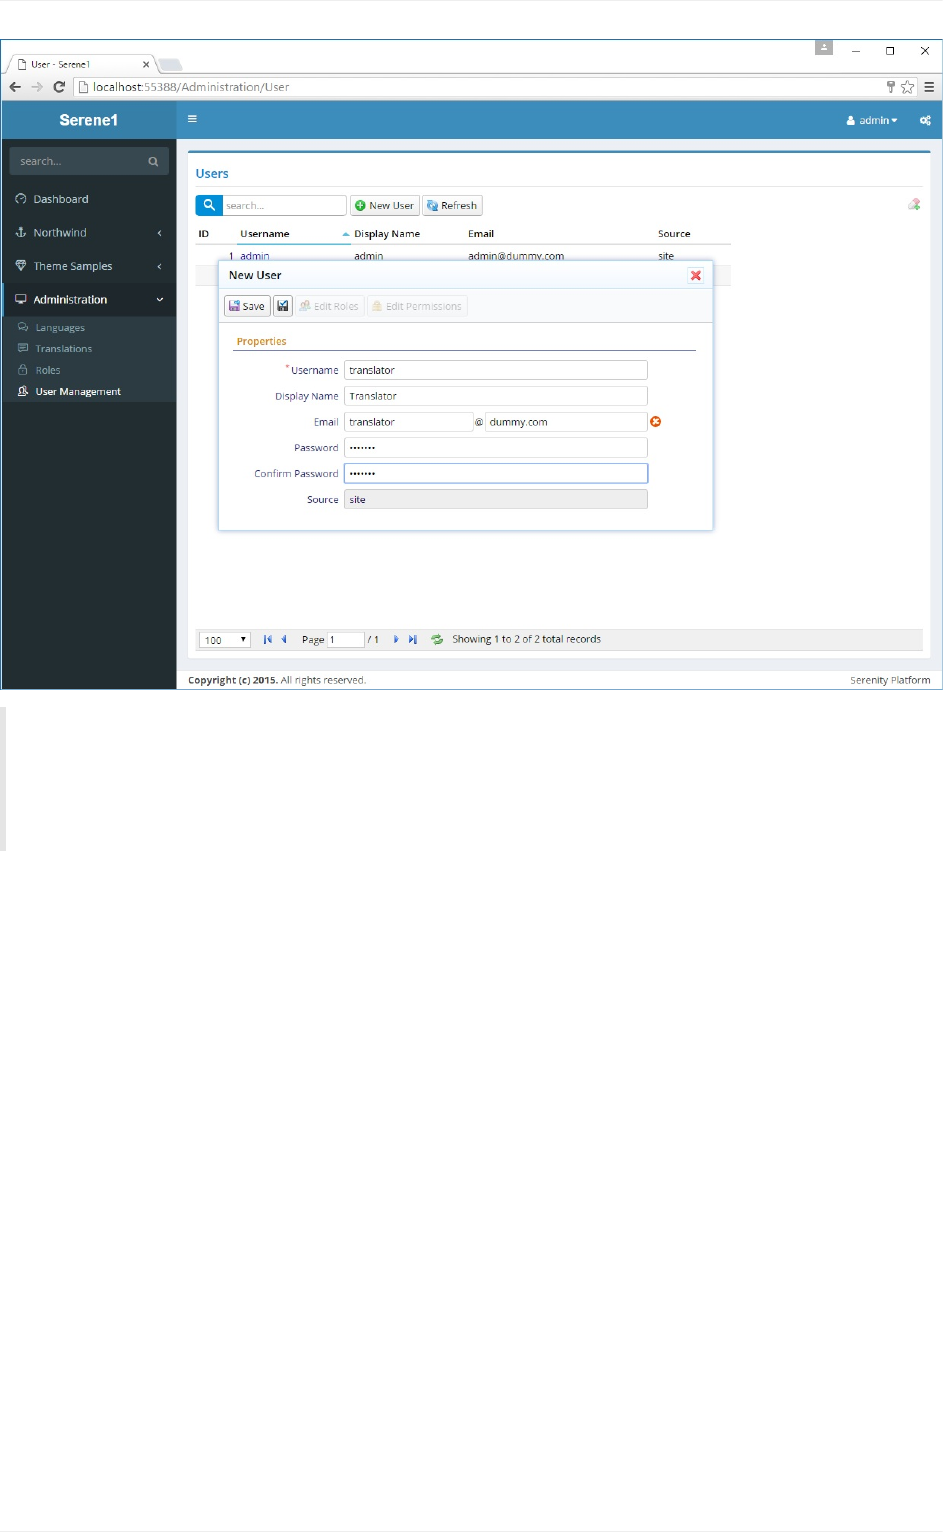This screenshot has height=1532, width=943.
Task: Sort by ID column header
Action: [x=204, y=234]
